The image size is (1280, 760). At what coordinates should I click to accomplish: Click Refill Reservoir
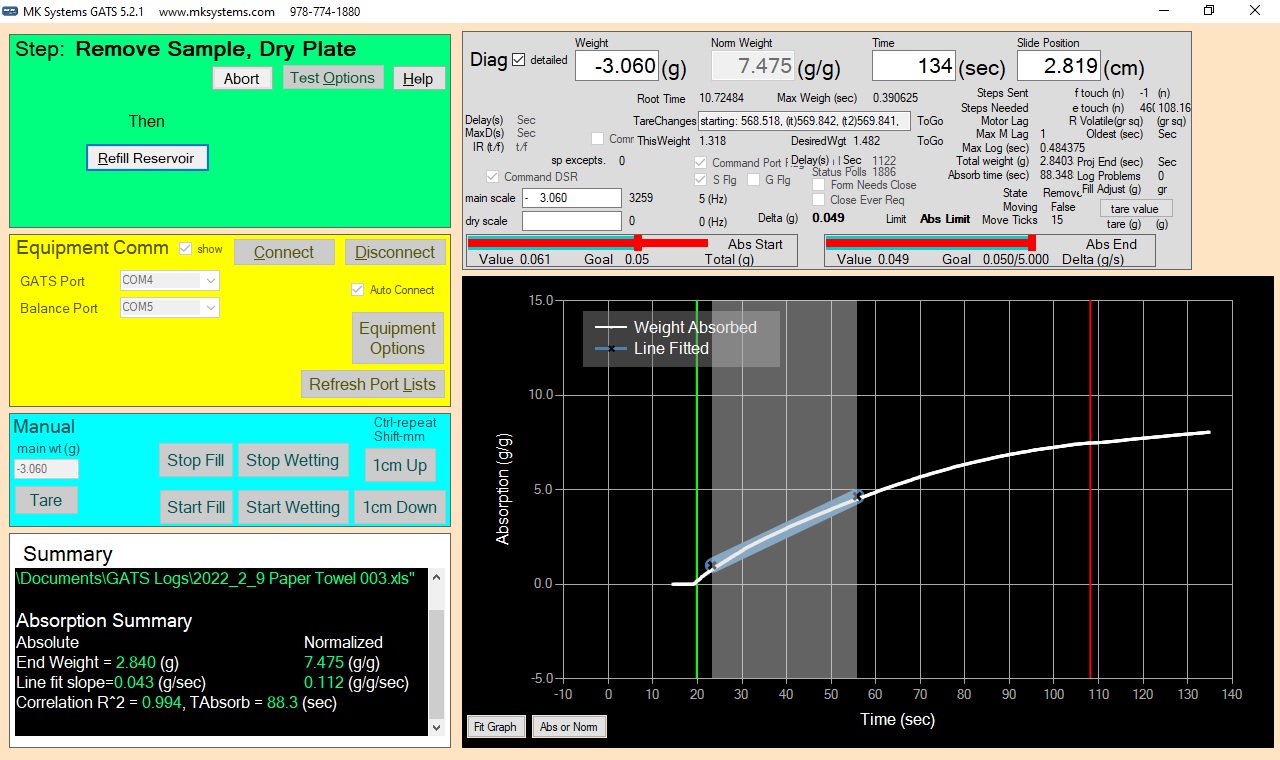coord(146,158)
